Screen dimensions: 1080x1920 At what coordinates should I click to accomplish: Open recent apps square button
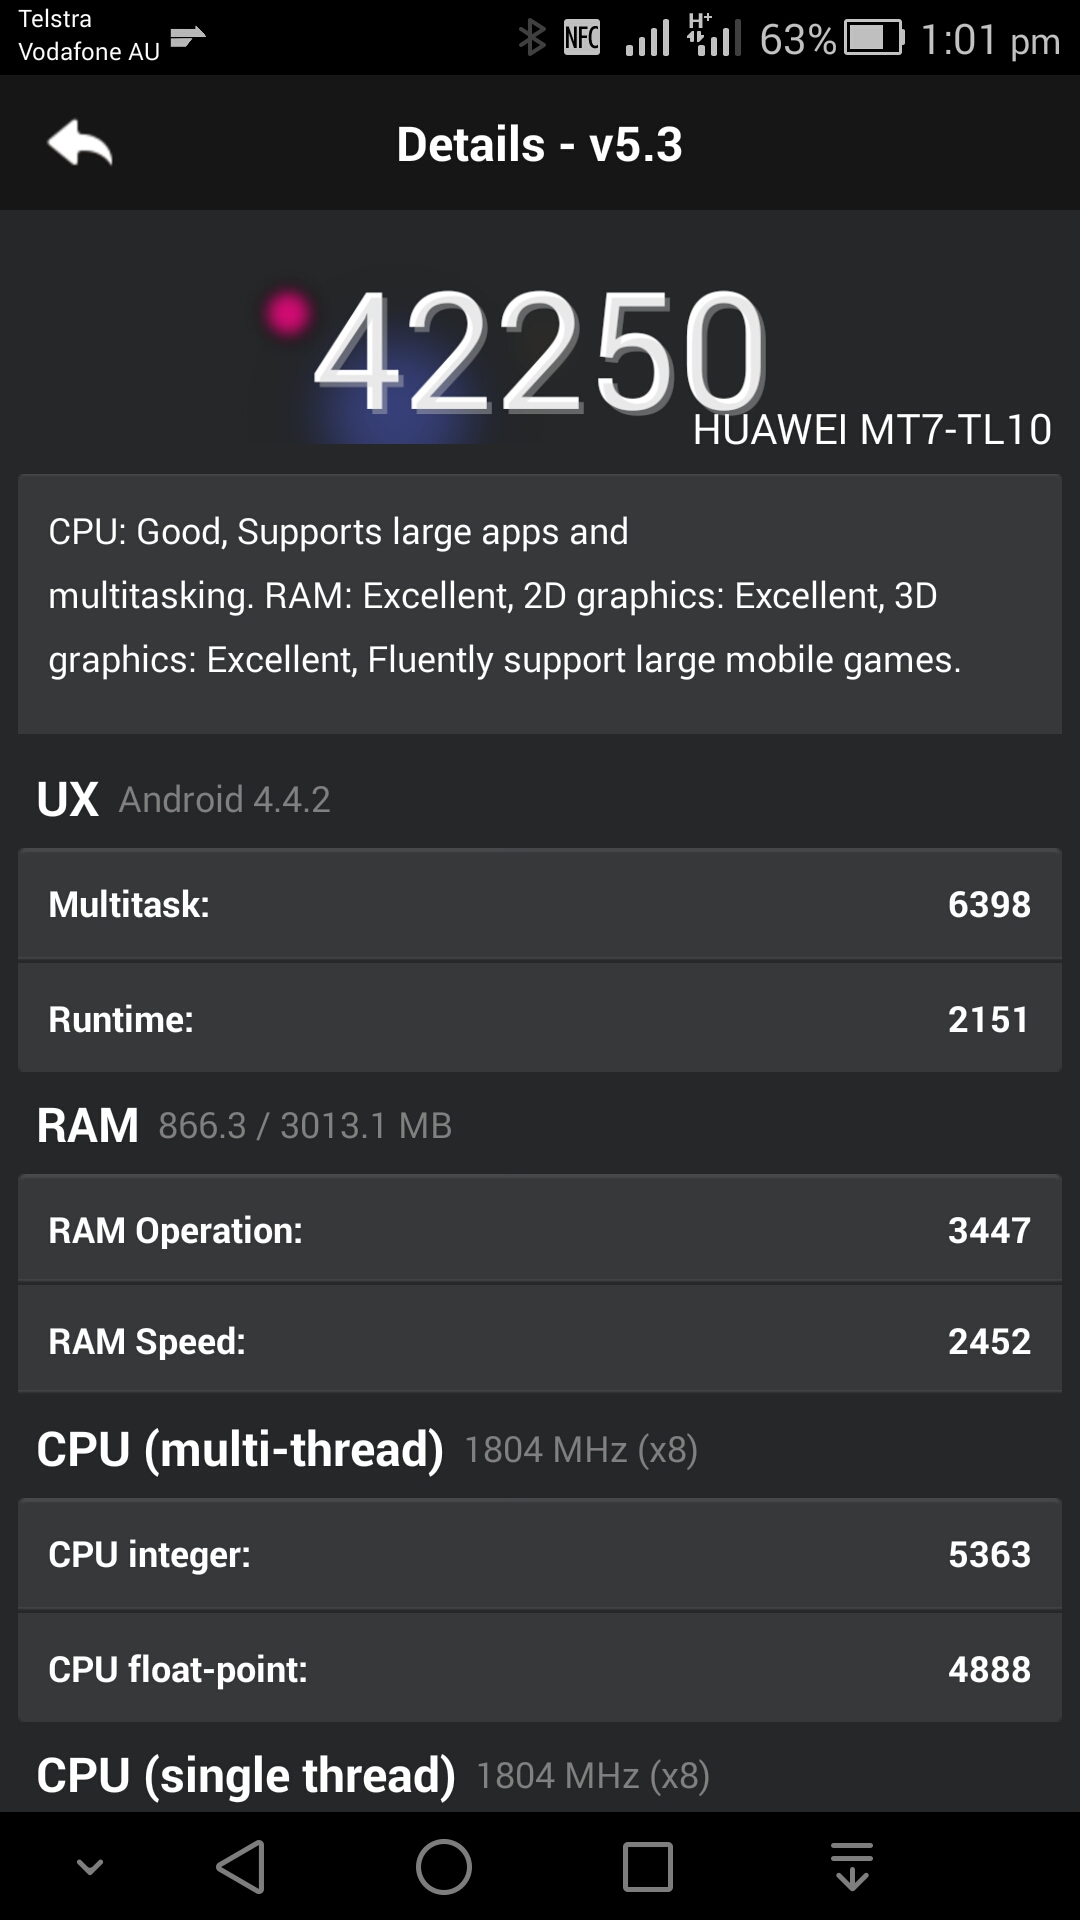pos(648,1866)
